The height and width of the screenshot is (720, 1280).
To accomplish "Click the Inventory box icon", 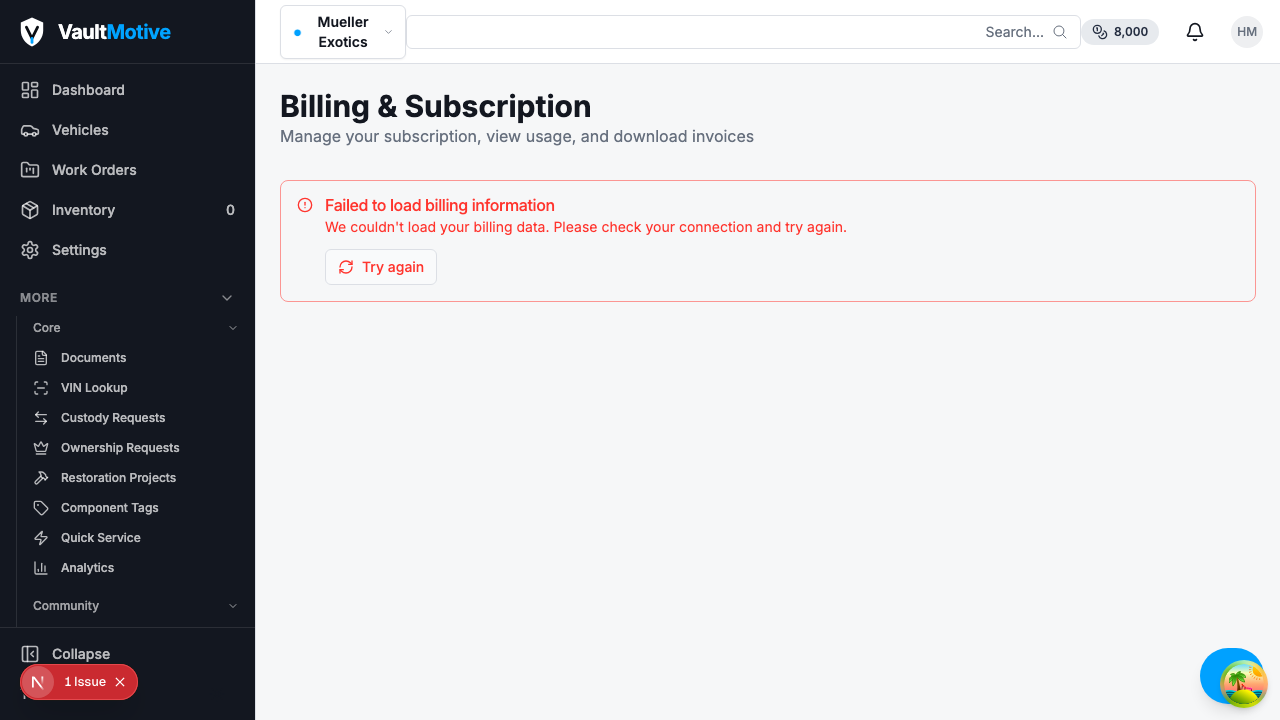I will 30,210.
